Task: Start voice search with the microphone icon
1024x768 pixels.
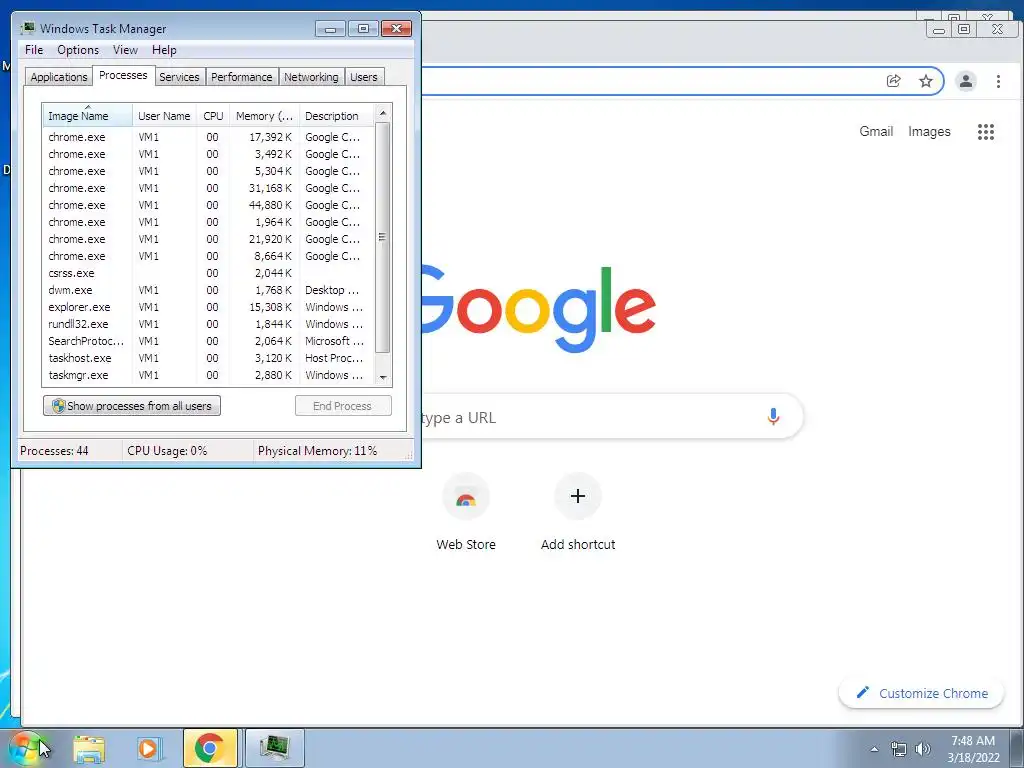Action: (x=773, y=417)
